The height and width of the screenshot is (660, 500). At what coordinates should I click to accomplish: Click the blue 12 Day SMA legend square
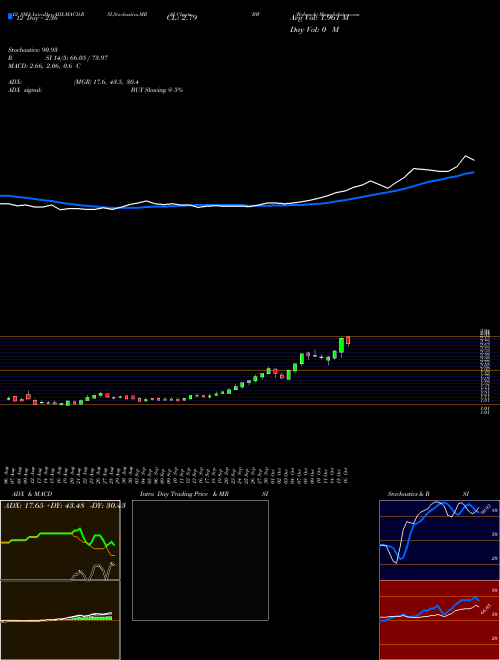(11, 16)
